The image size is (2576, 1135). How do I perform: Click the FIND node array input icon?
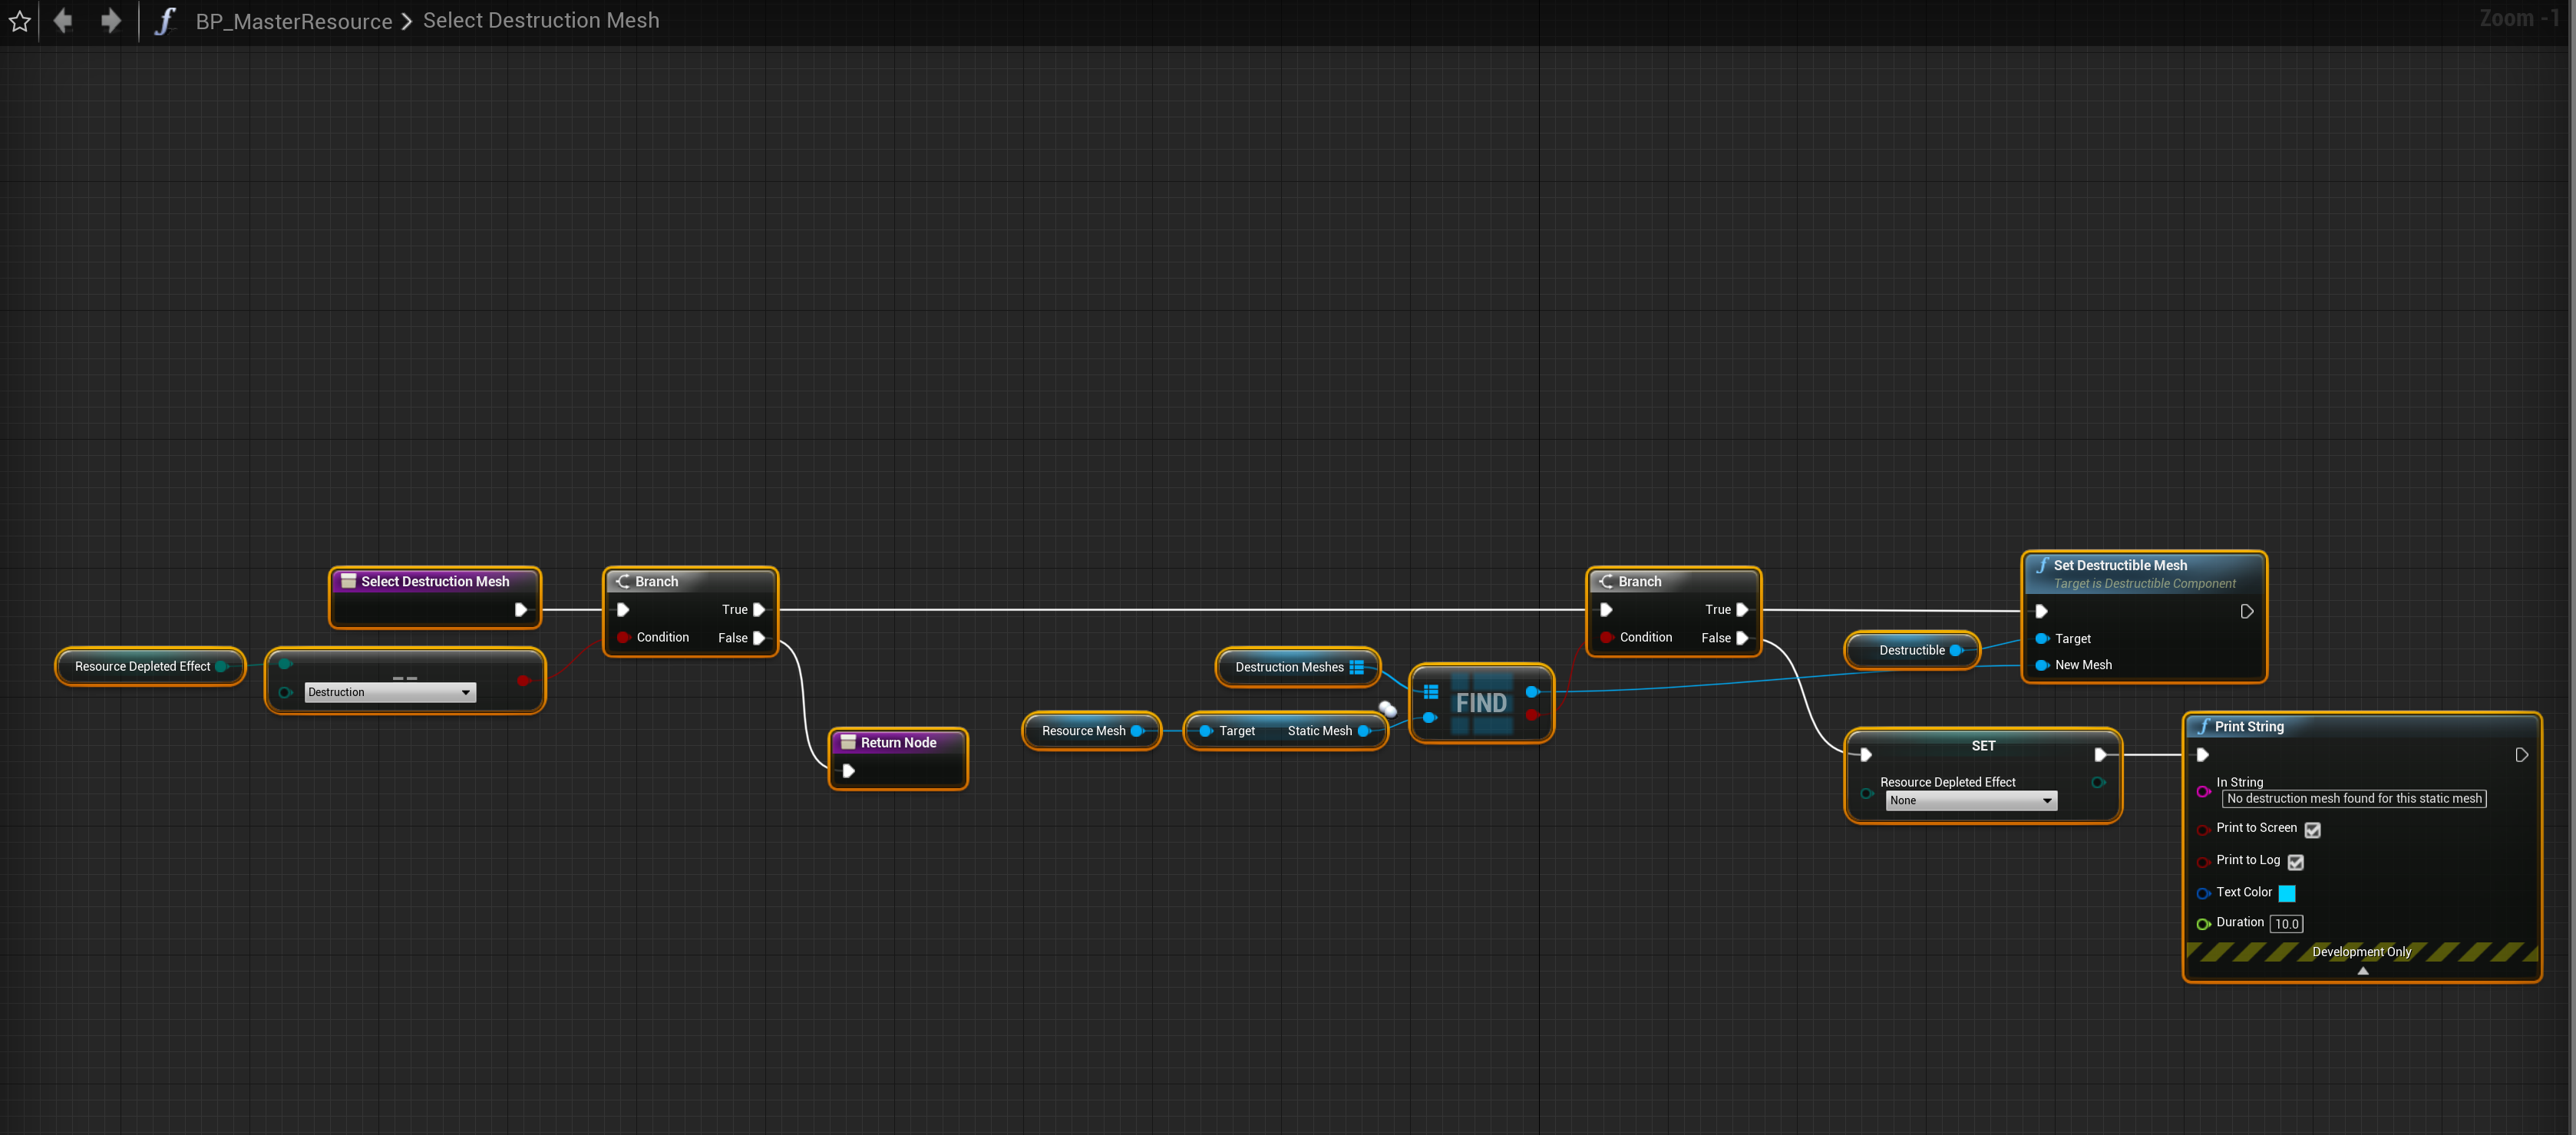[x=1431, y=692]
